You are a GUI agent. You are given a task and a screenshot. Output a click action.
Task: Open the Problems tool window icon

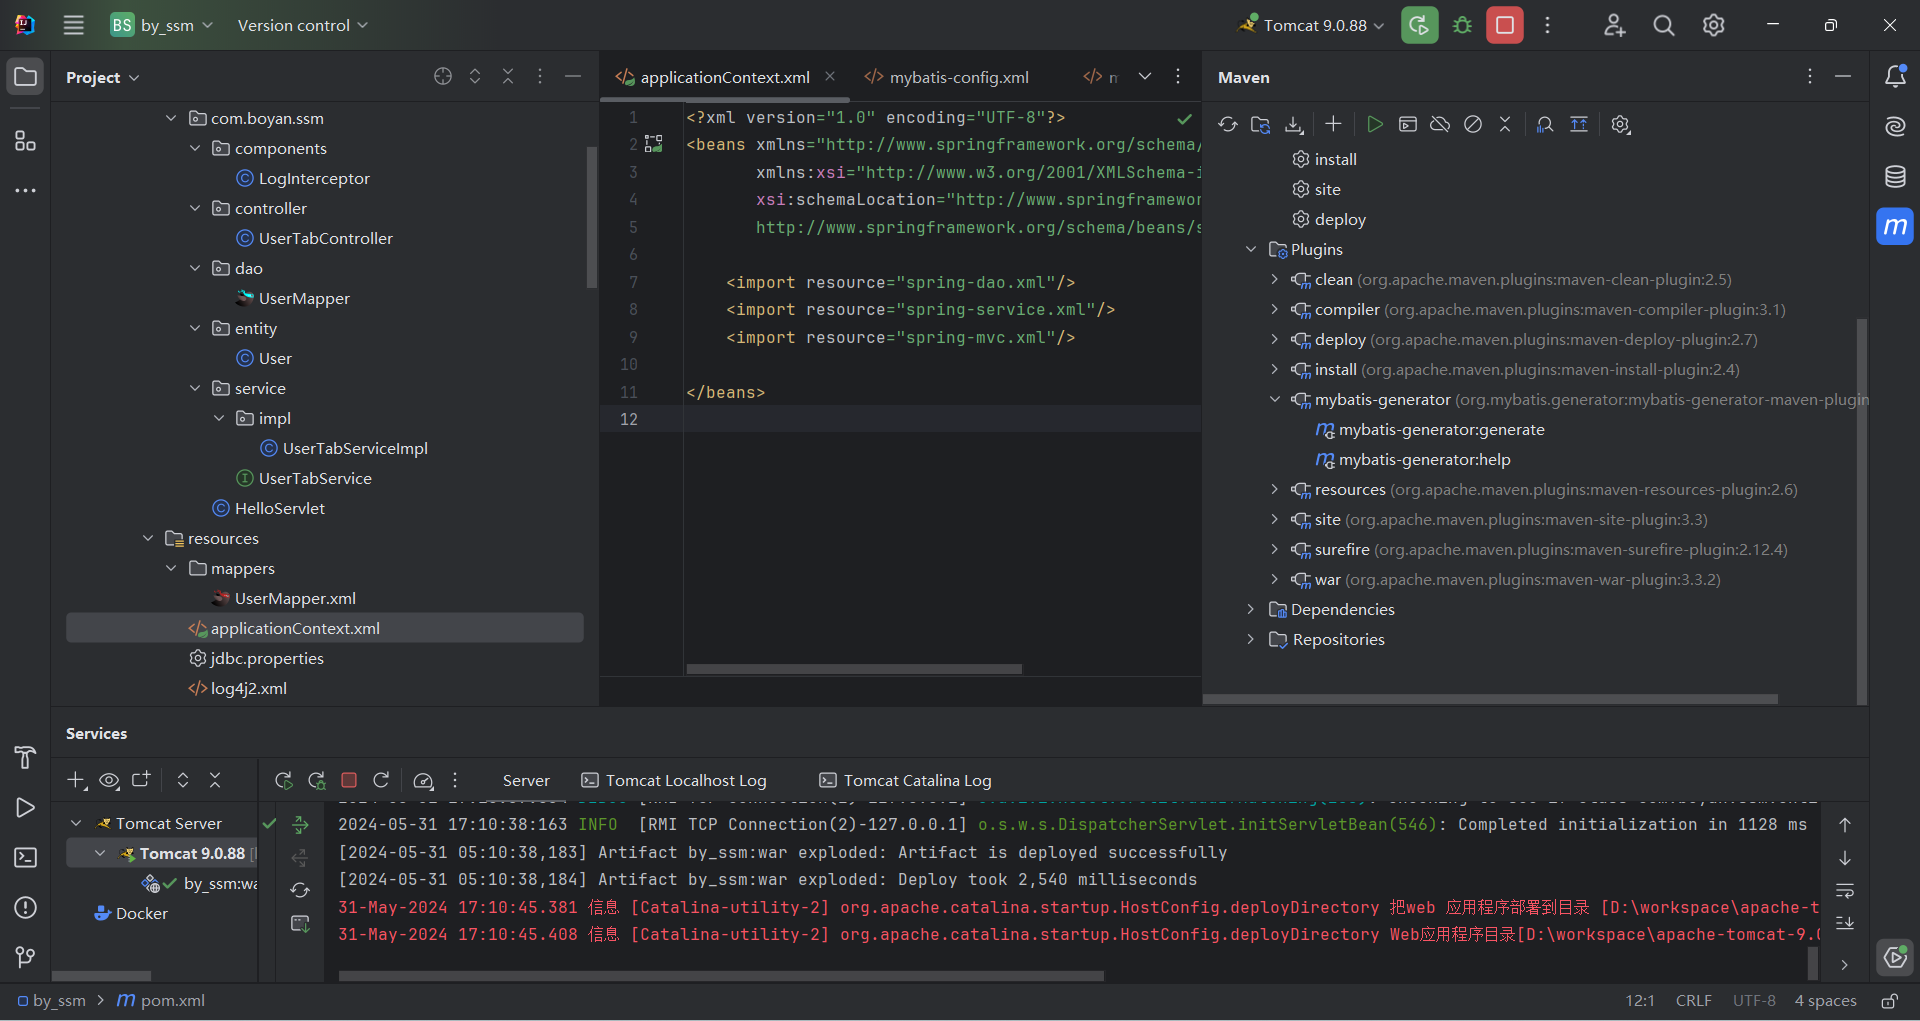point(25,908)
